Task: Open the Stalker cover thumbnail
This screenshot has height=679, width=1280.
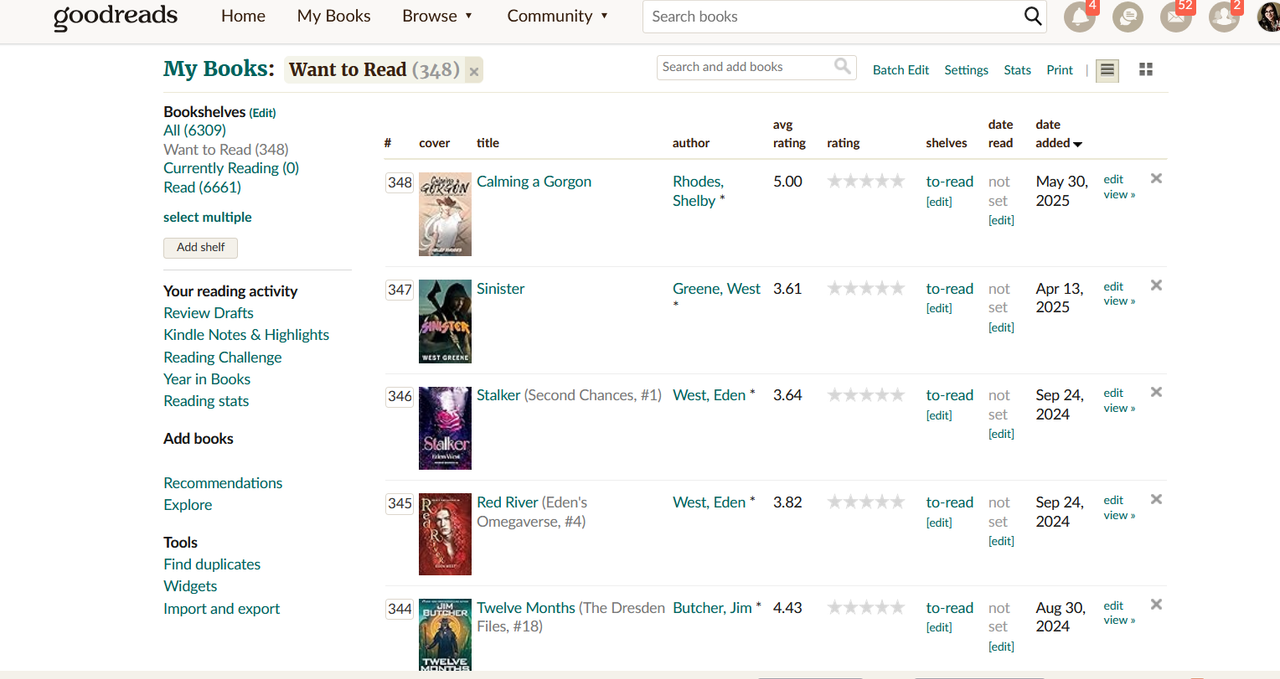Action: click(x=445, y=428)
